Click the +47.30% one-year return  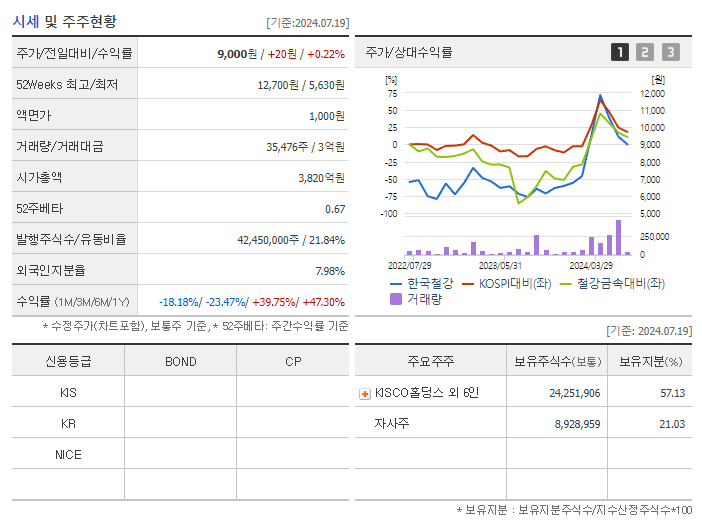pos(324,302)
